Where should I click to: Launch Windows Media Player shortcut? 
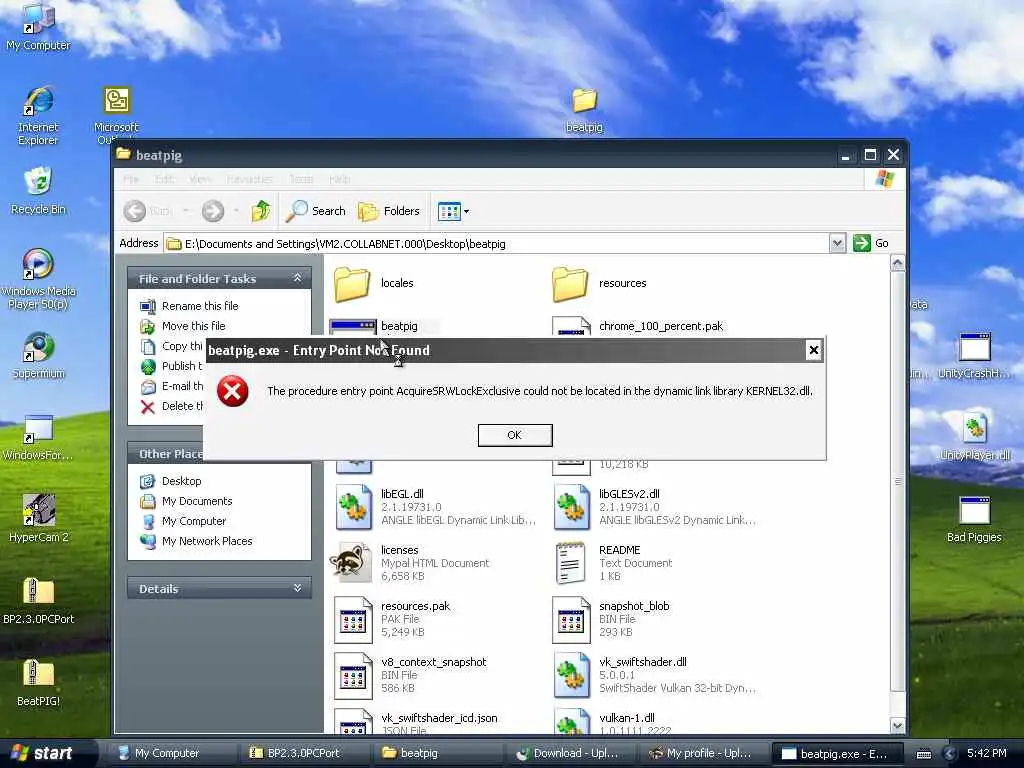pos(38,279)
